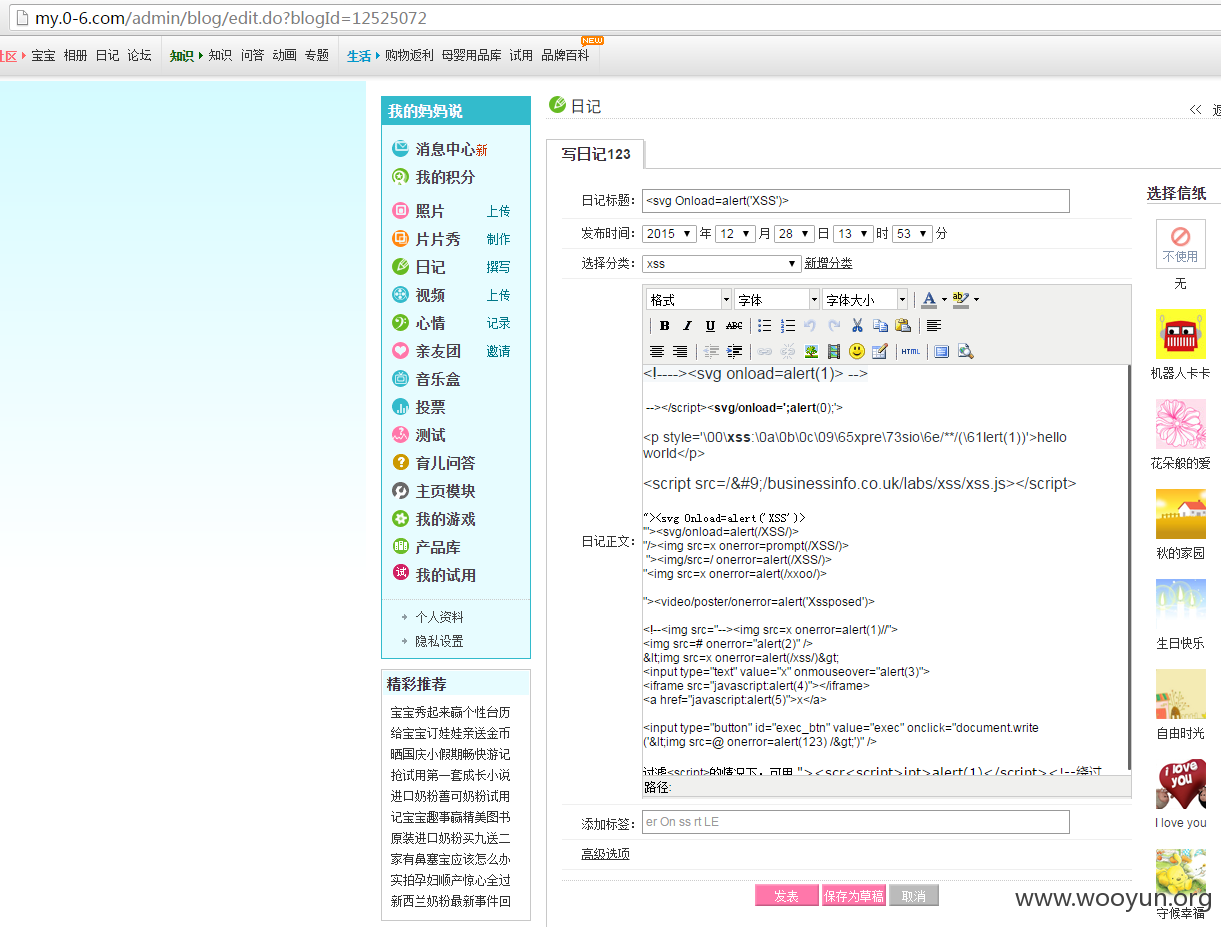Click the paste clipboard icon
This screenshot has height=927, width=1221.
(903, 325)
